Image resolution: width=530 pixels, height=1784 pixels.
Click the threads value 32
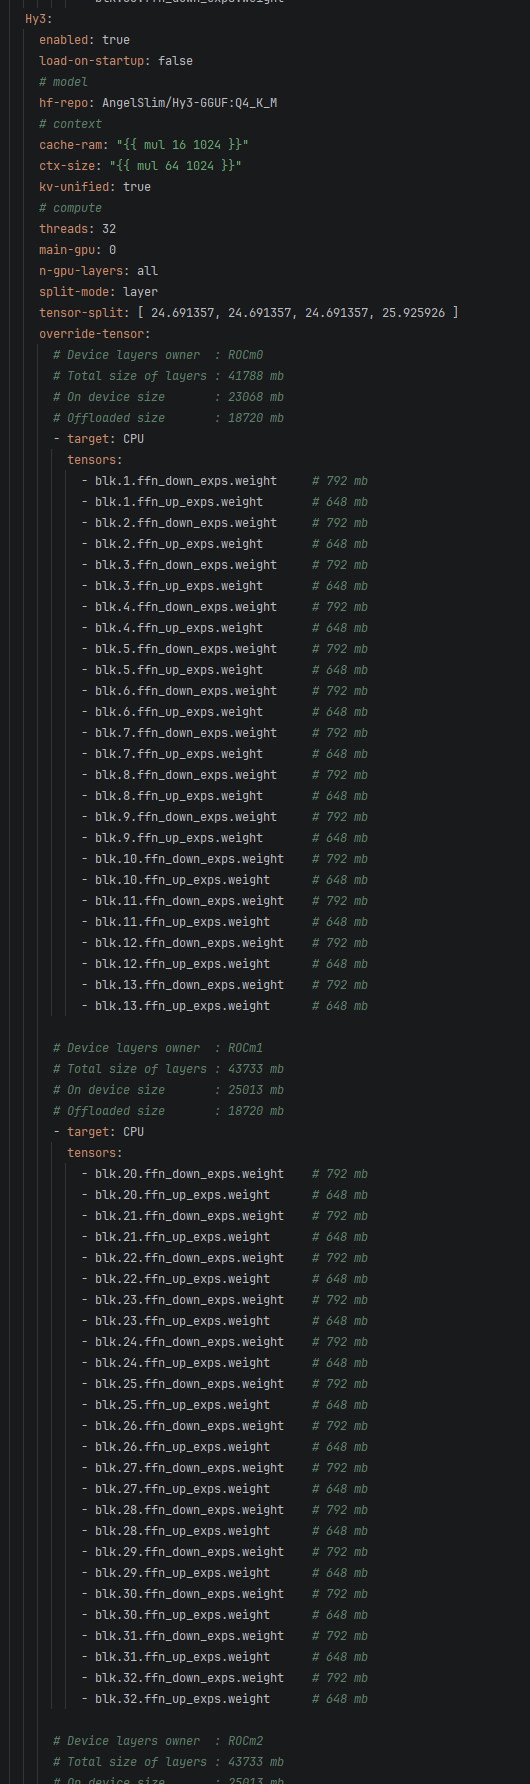click(109, 228)
